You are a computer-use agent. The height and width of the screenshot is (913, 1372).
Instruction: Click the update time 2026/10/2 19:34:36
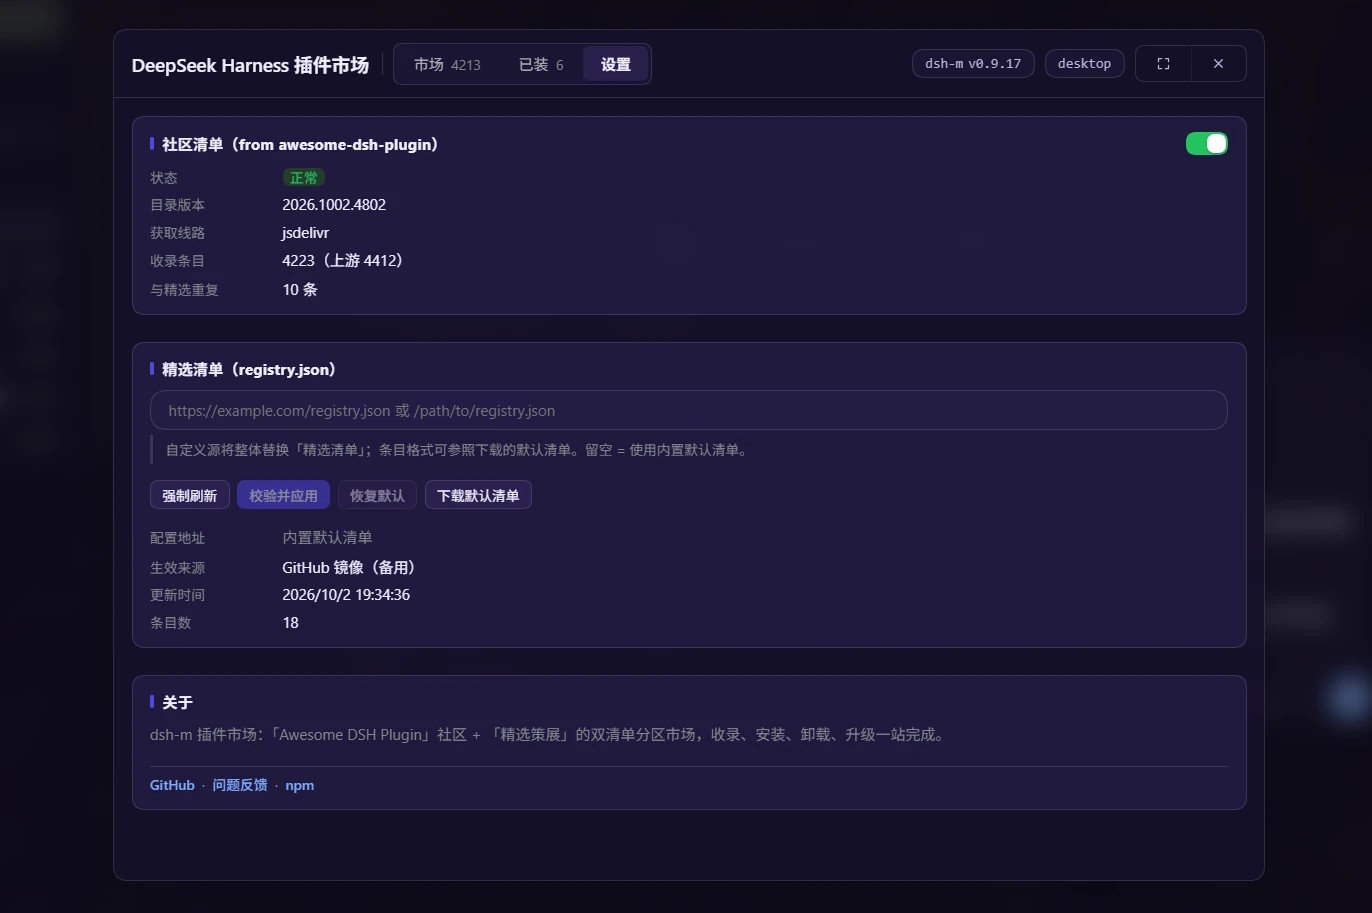(346, 594)
